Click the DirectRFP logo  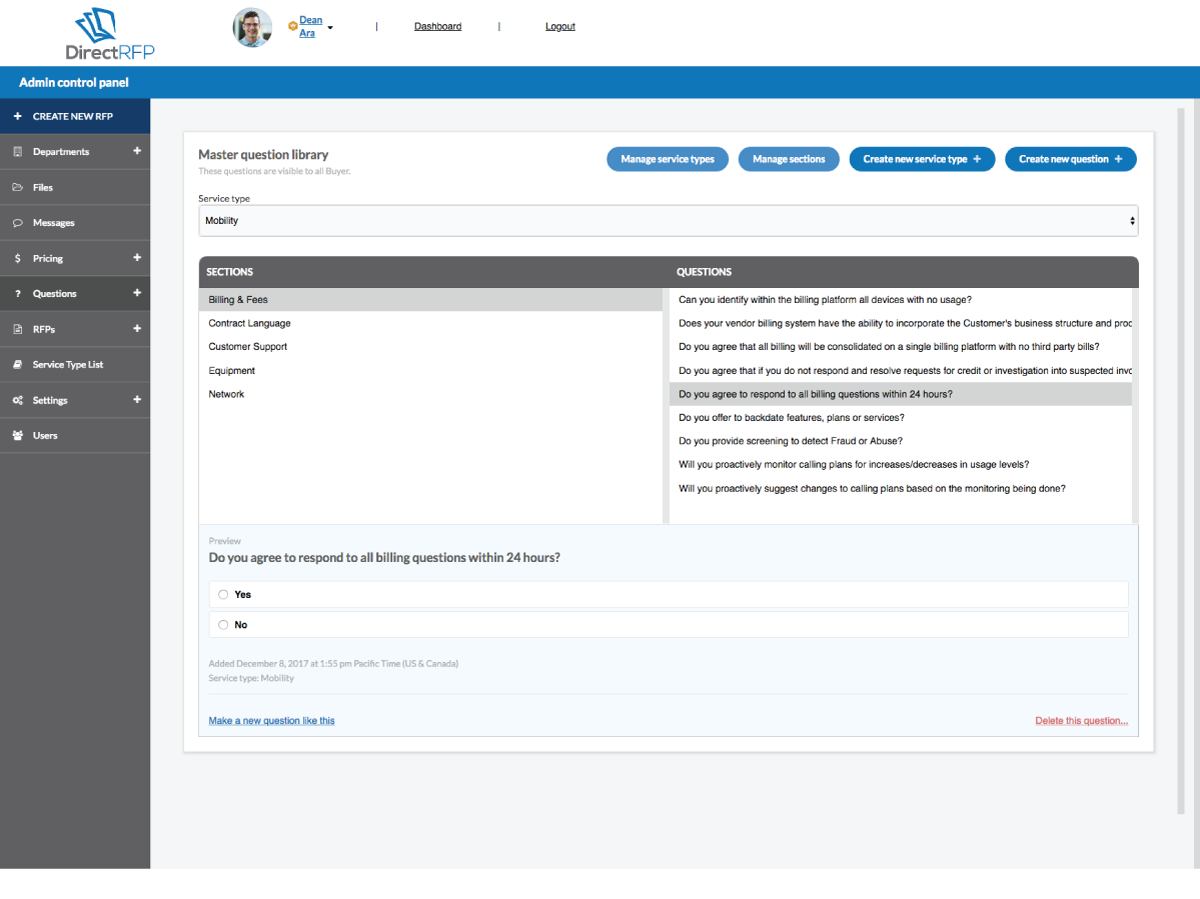pyautogui.click(x=110, y=33)
